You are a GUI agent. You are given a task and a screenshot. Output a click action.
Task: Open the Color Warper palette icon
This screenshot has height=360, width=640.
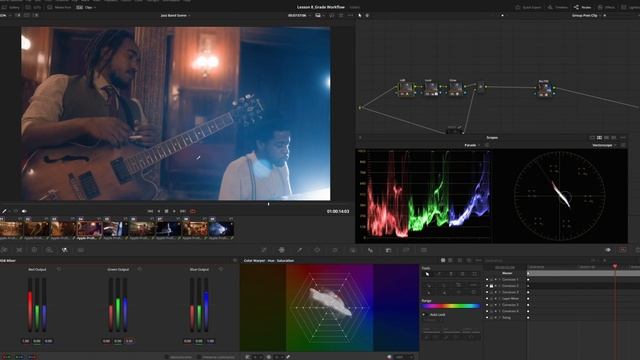(282, 250)
